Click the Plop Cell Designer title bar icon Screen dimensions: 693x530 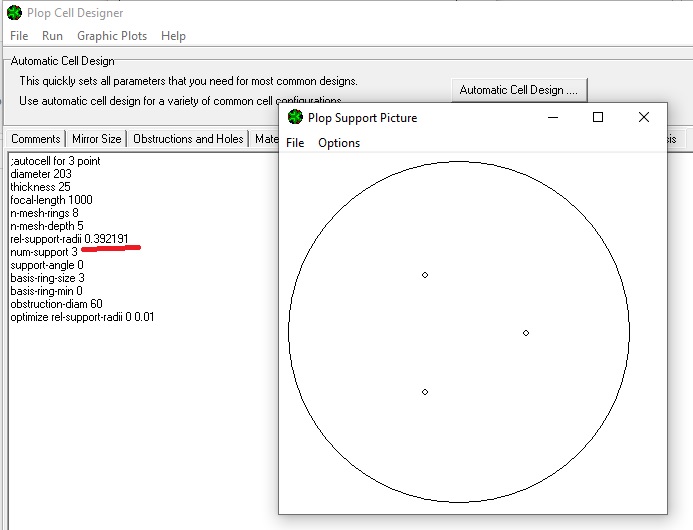click(13, 13)
